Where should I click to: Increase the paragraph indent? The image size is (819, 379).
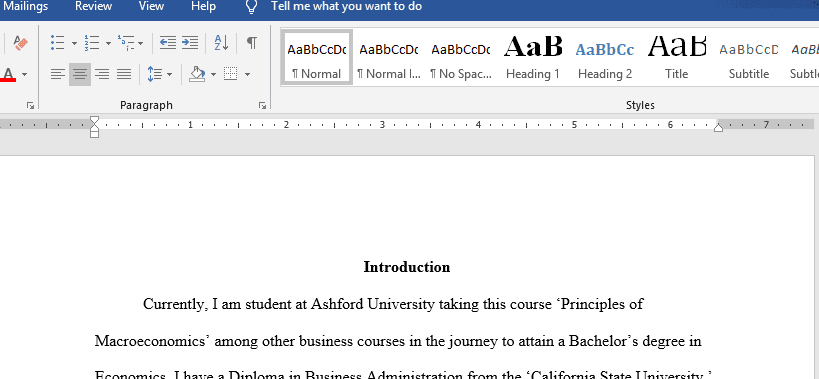[190, 43]
